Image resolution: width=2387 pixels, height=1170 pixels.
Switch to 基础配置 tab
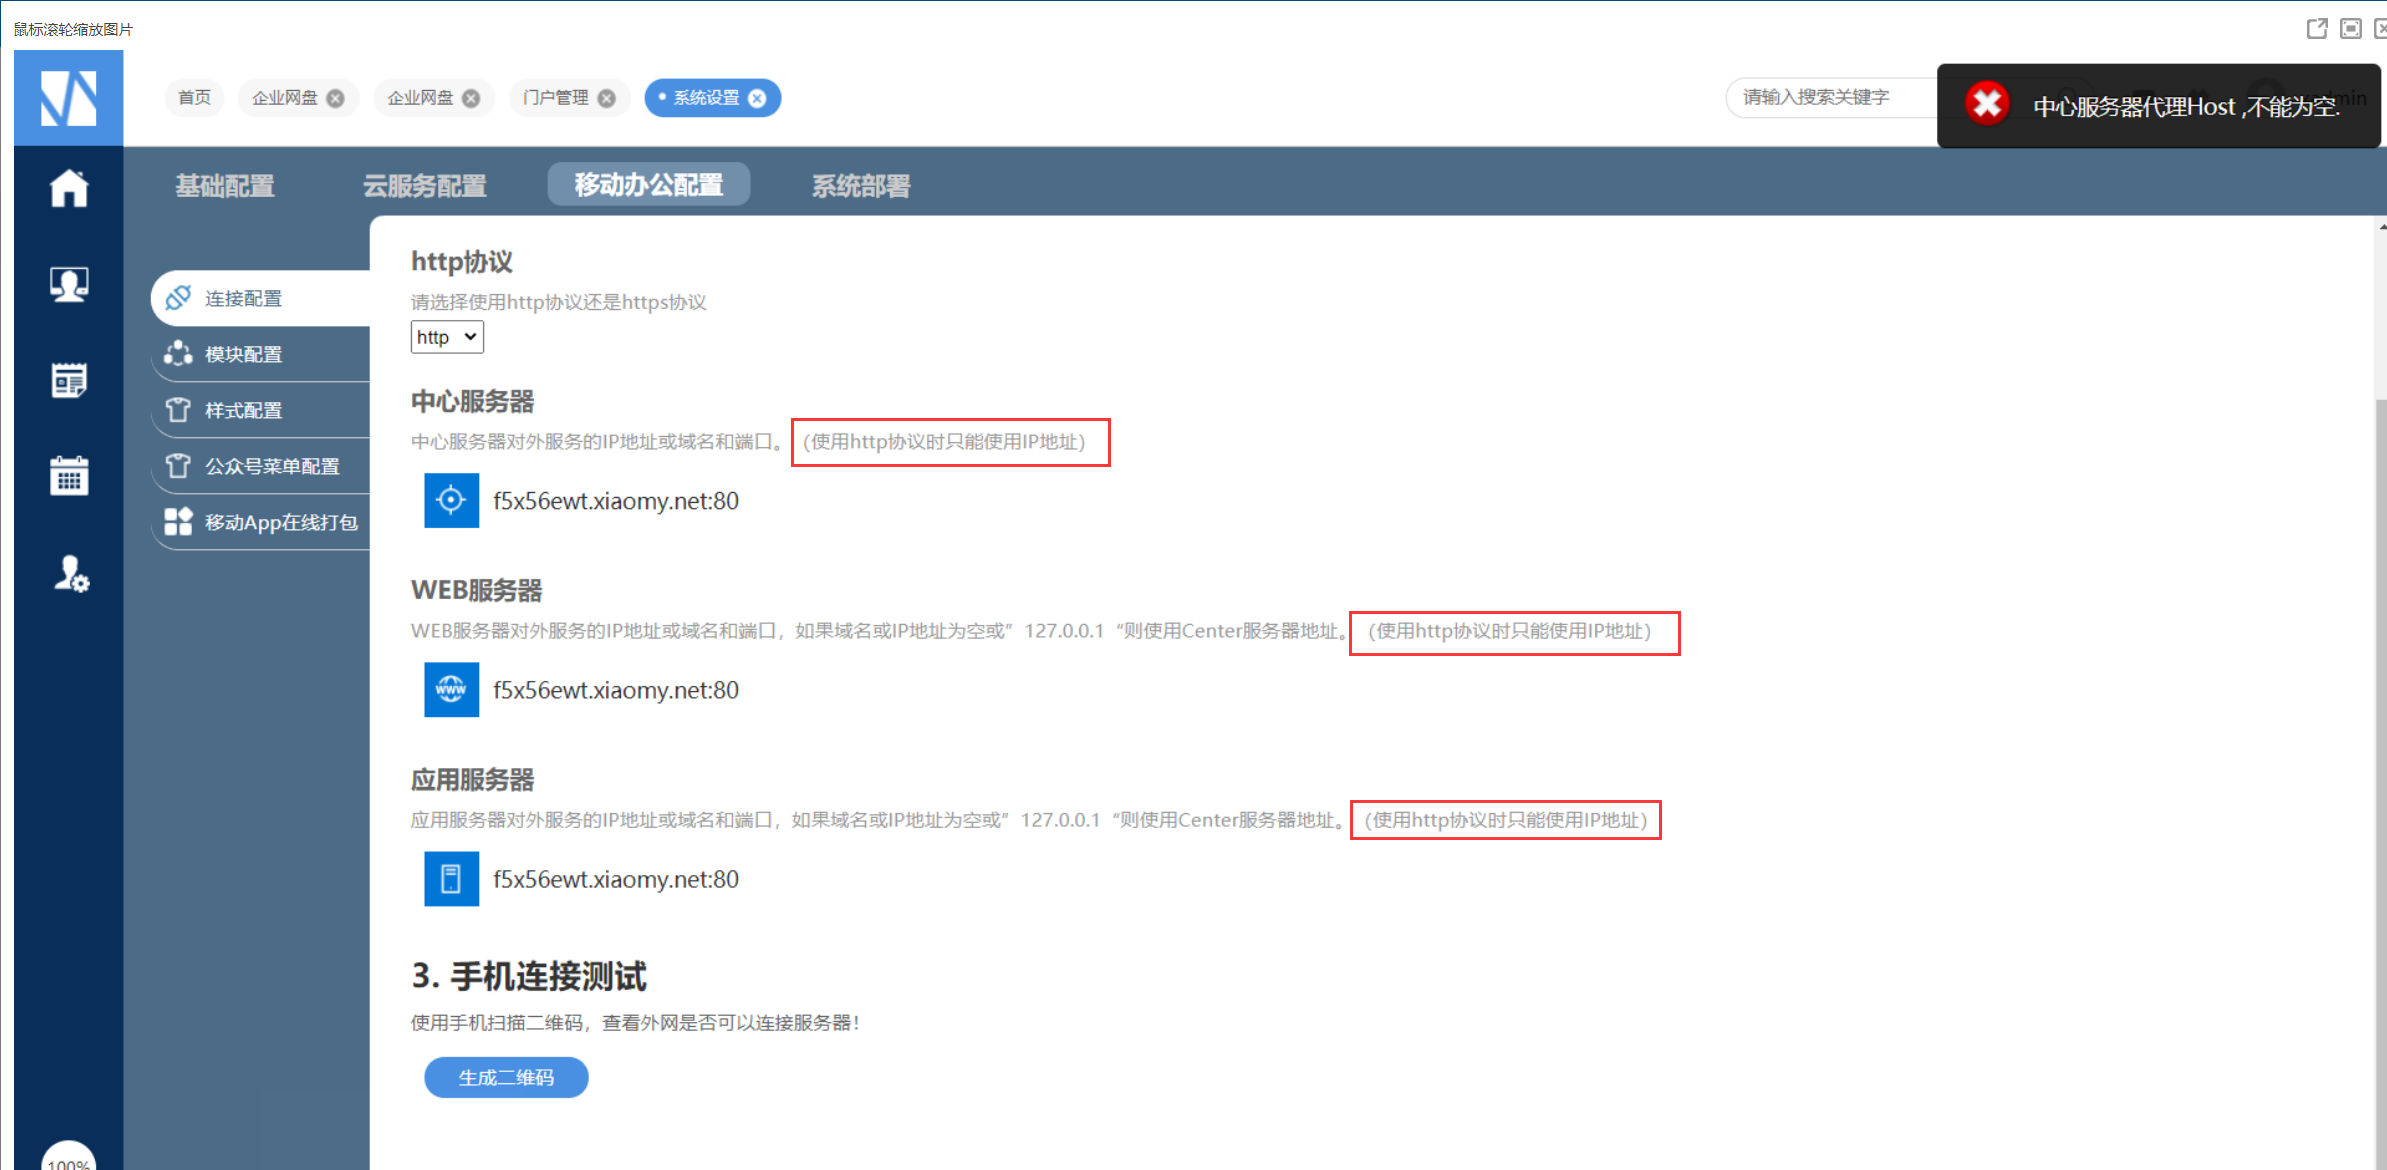click(225, 186)
